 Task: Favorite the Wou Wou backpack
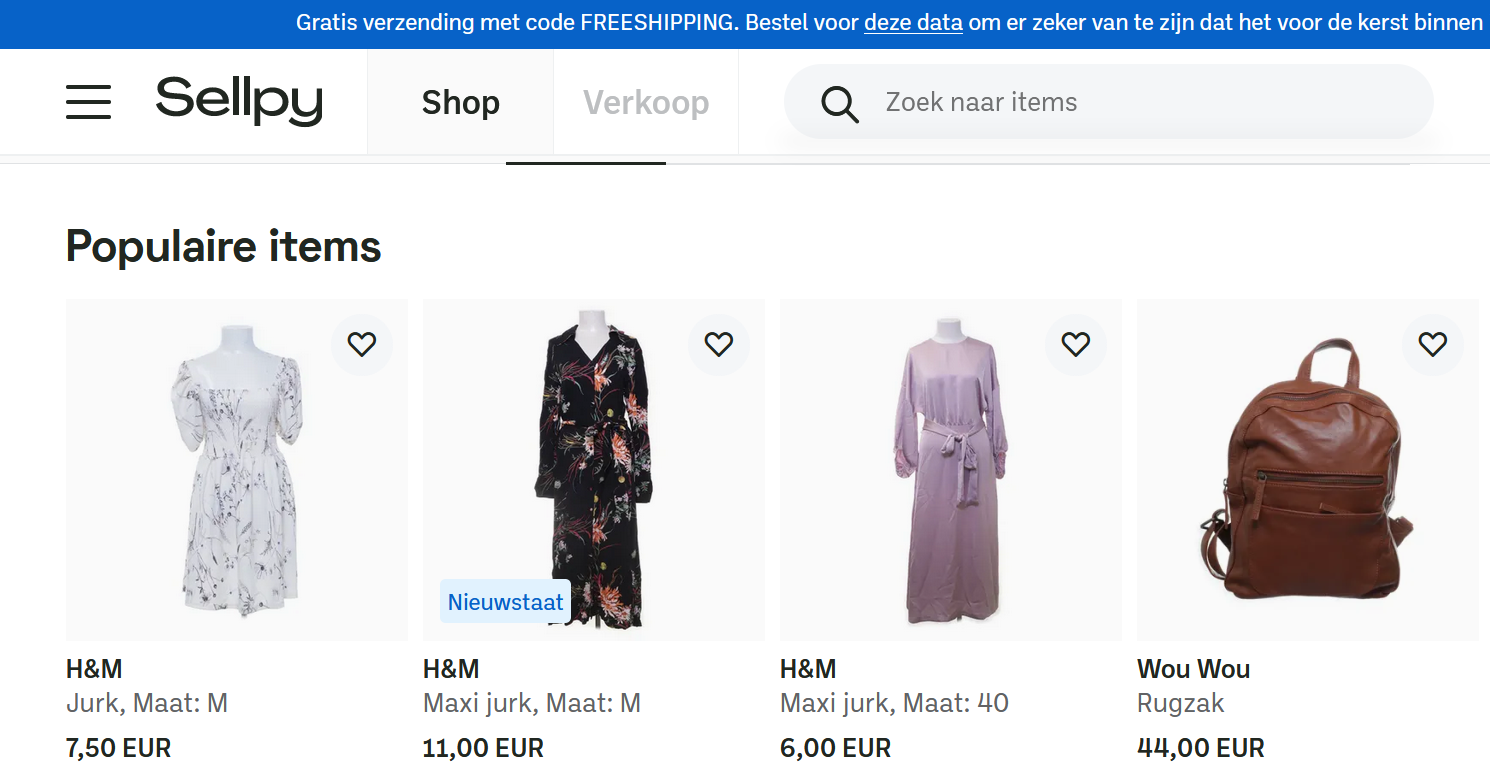click(x=1433, y=345)
